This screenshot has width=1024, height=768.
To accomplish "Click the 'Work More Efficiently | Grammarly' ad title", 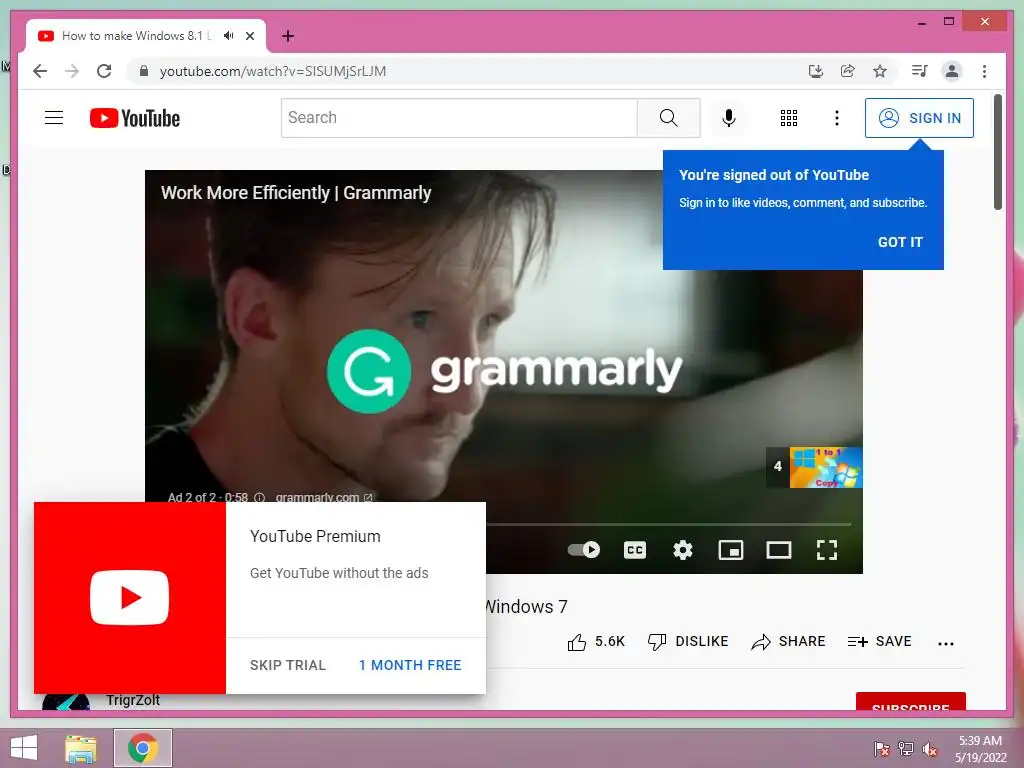I will point(296,193).
